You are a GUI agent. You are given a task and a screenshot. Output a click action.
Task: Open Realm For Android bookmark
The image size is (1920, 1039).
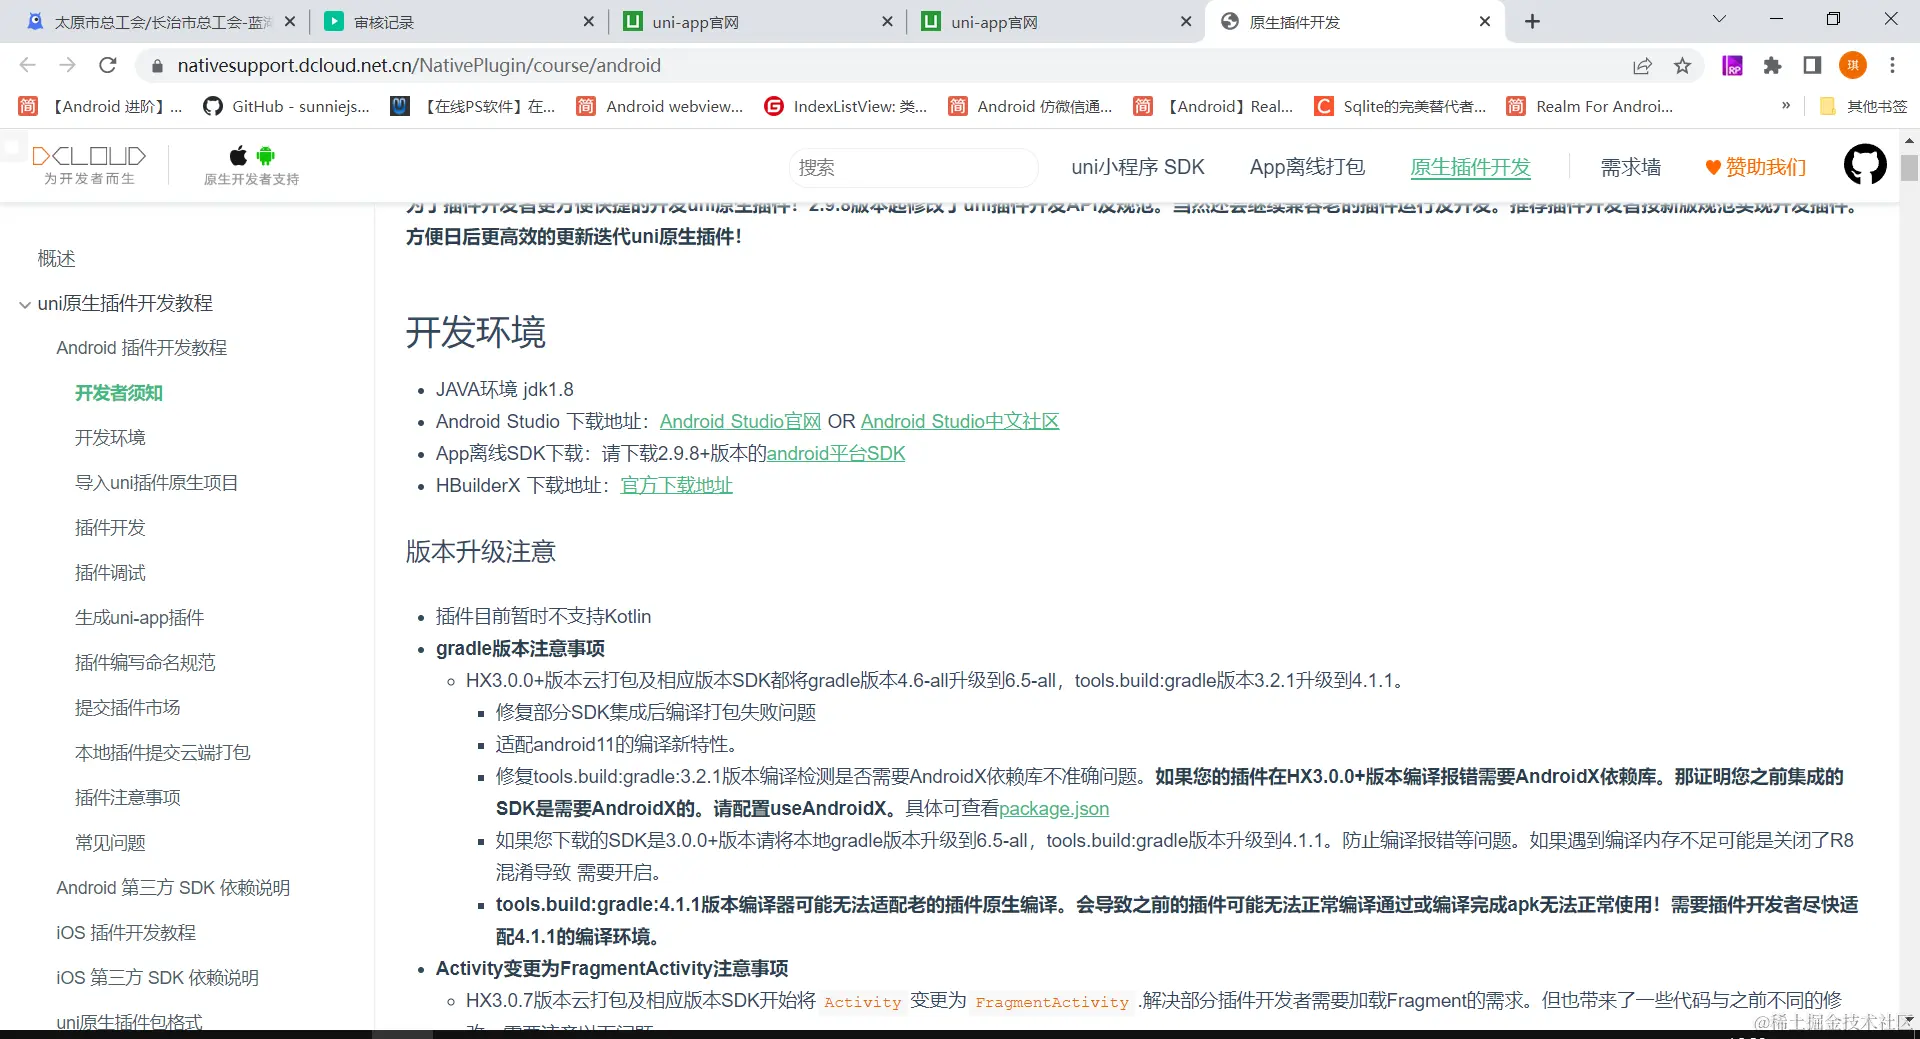[1590, 106]
